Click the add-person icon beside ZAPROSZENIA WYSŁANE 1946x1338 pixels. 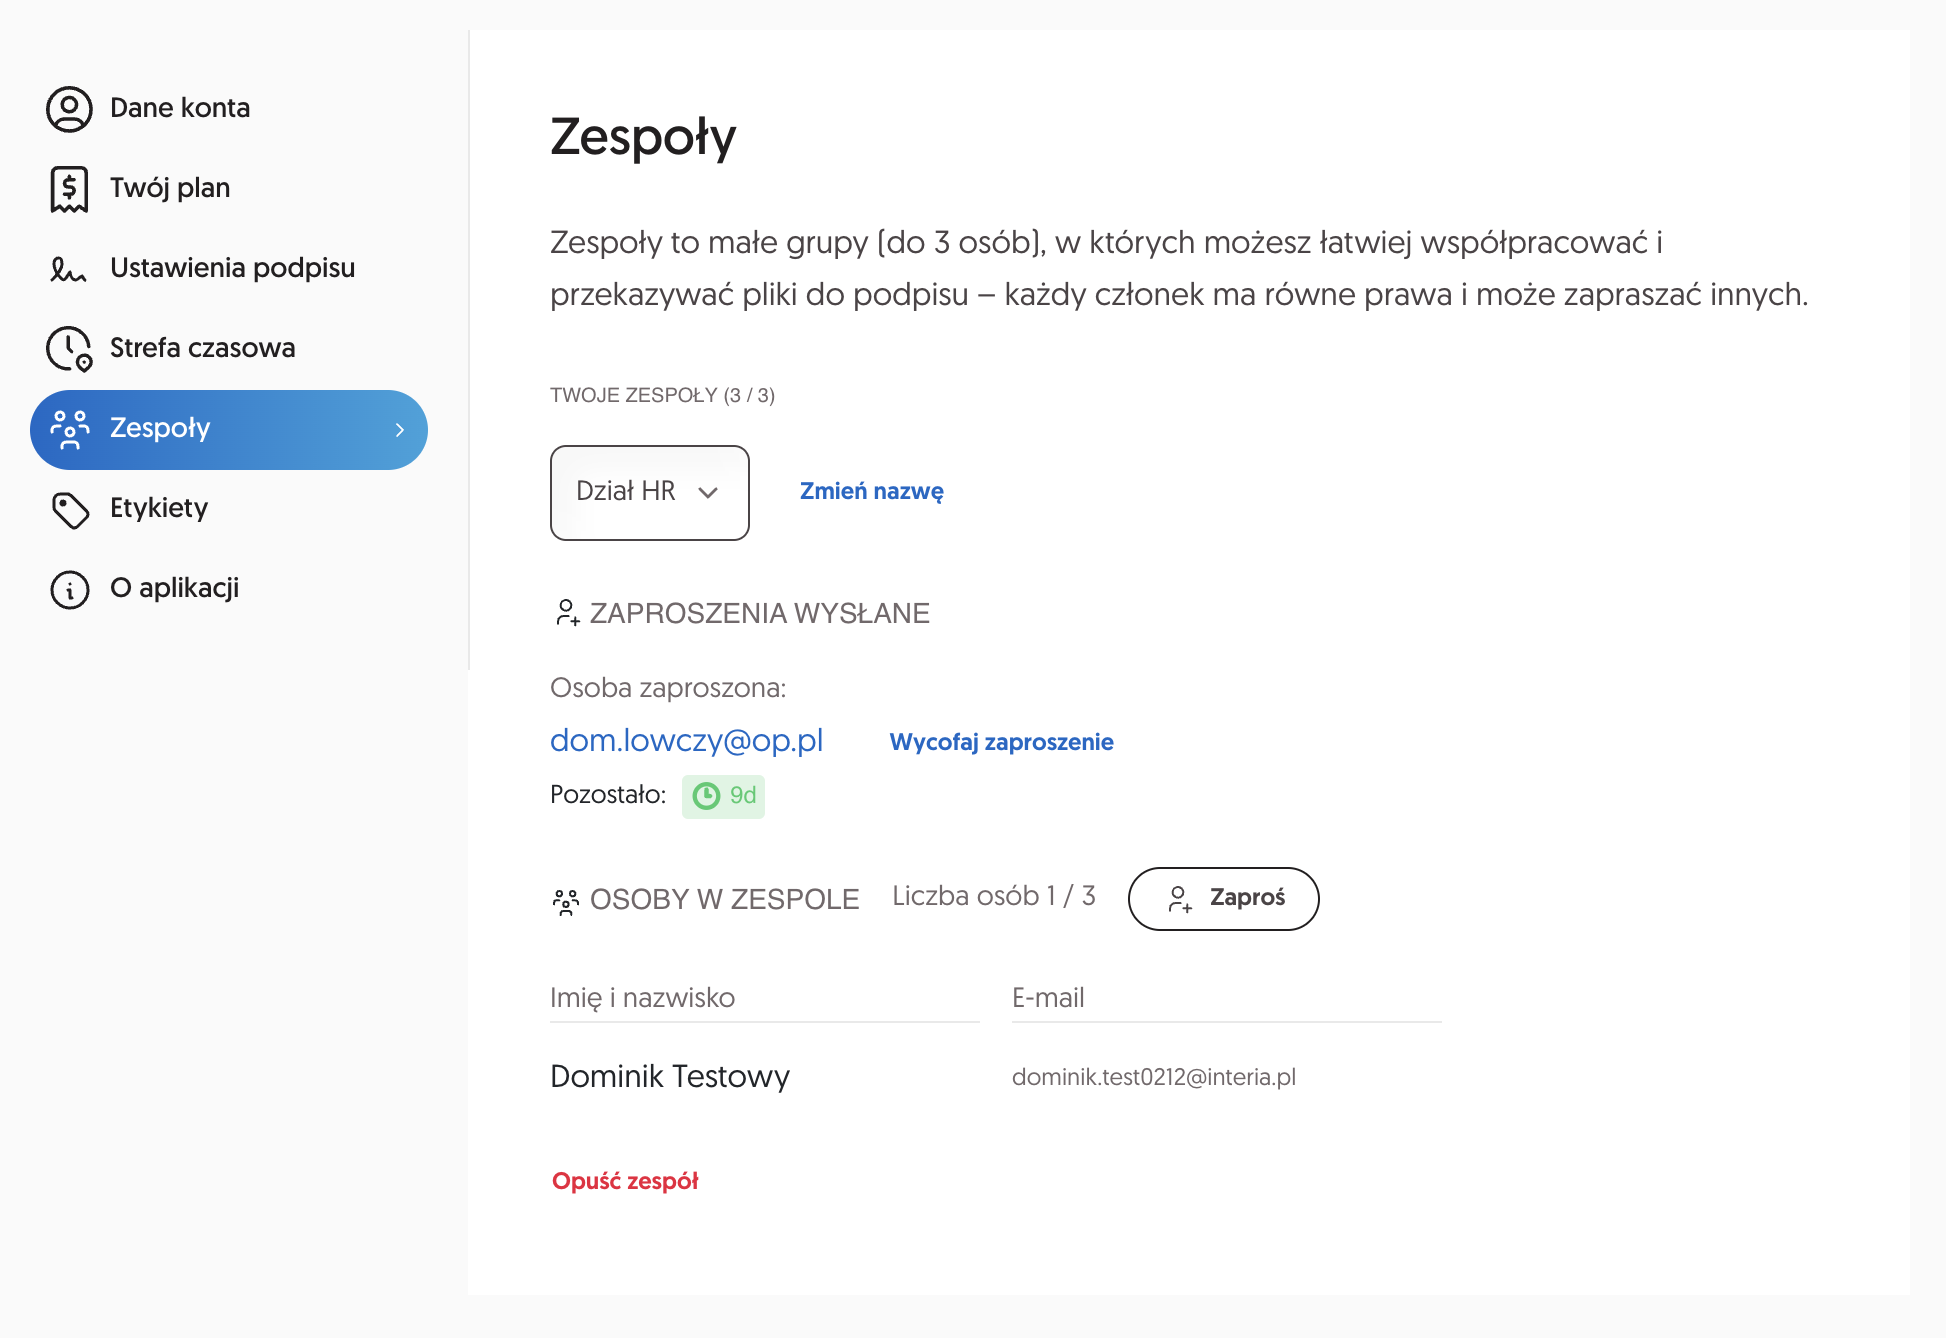(567, 613)
